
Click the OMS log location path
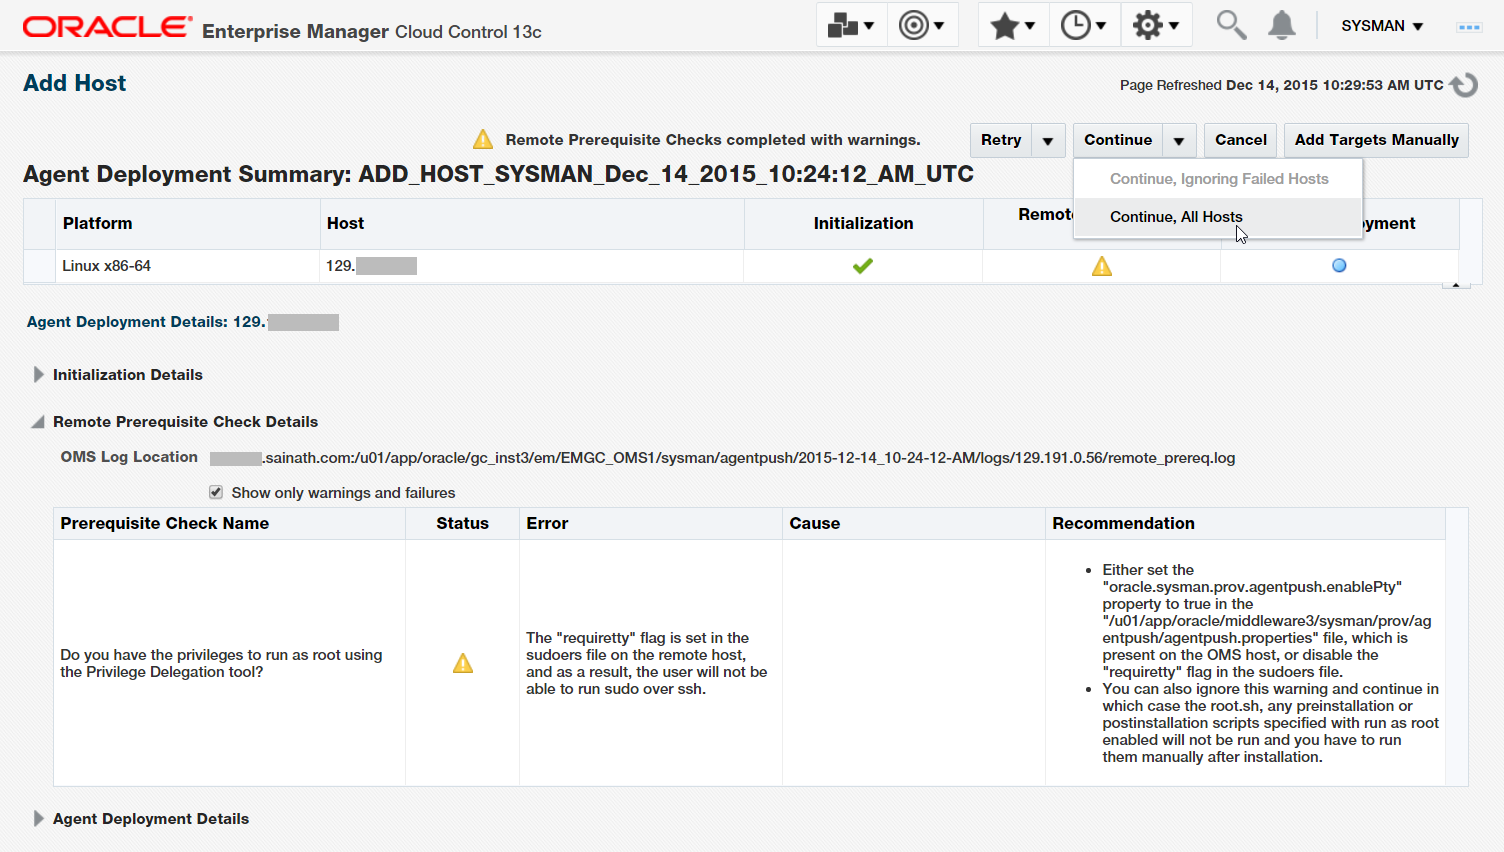722,458
